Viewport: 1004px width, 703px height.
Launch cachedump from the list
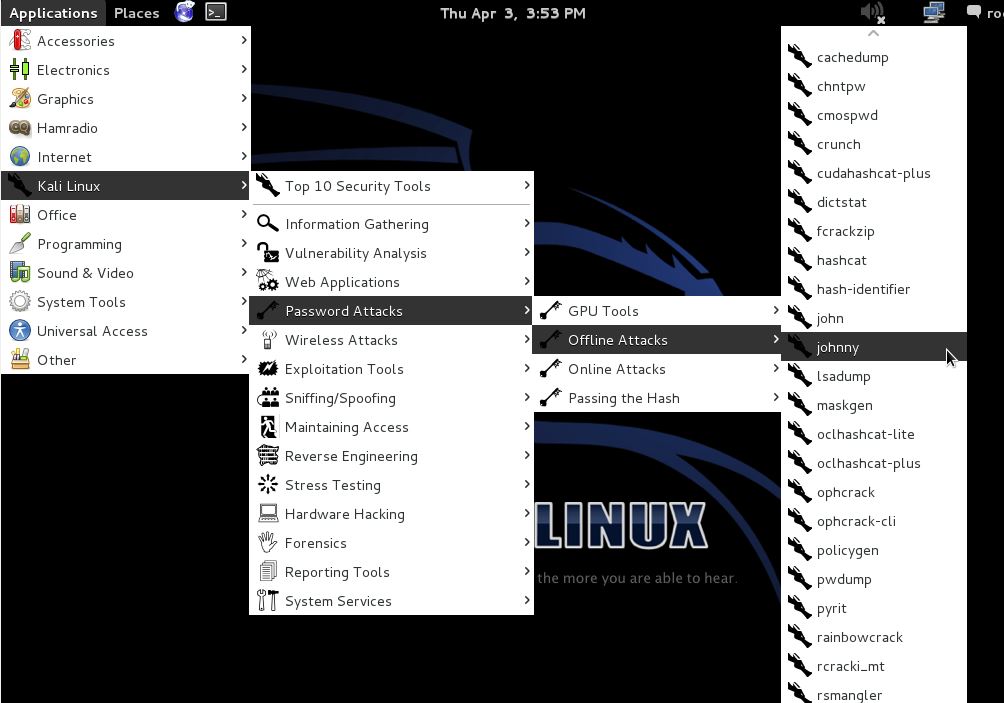click(874, 57)
